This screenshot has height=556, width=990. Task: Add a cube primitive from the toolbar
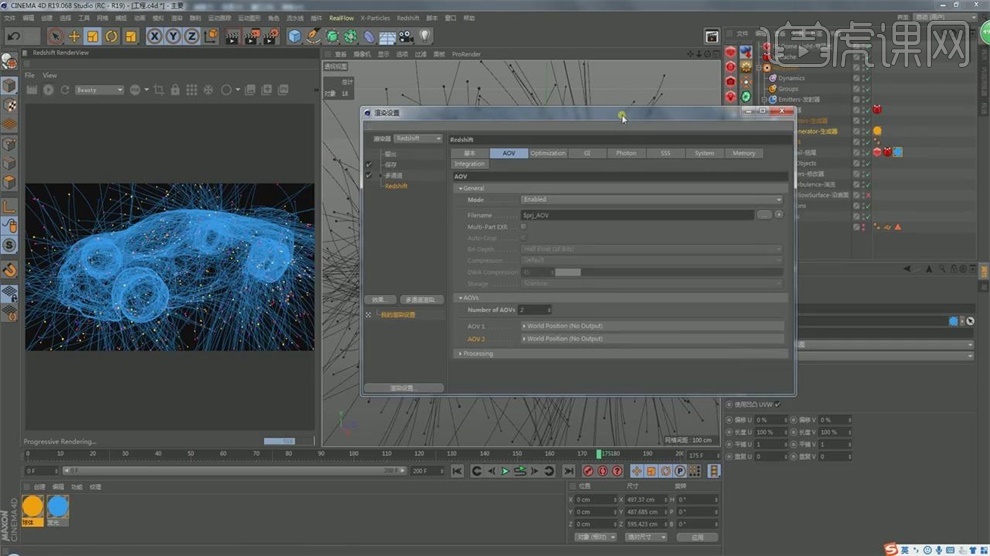[295, 36]
